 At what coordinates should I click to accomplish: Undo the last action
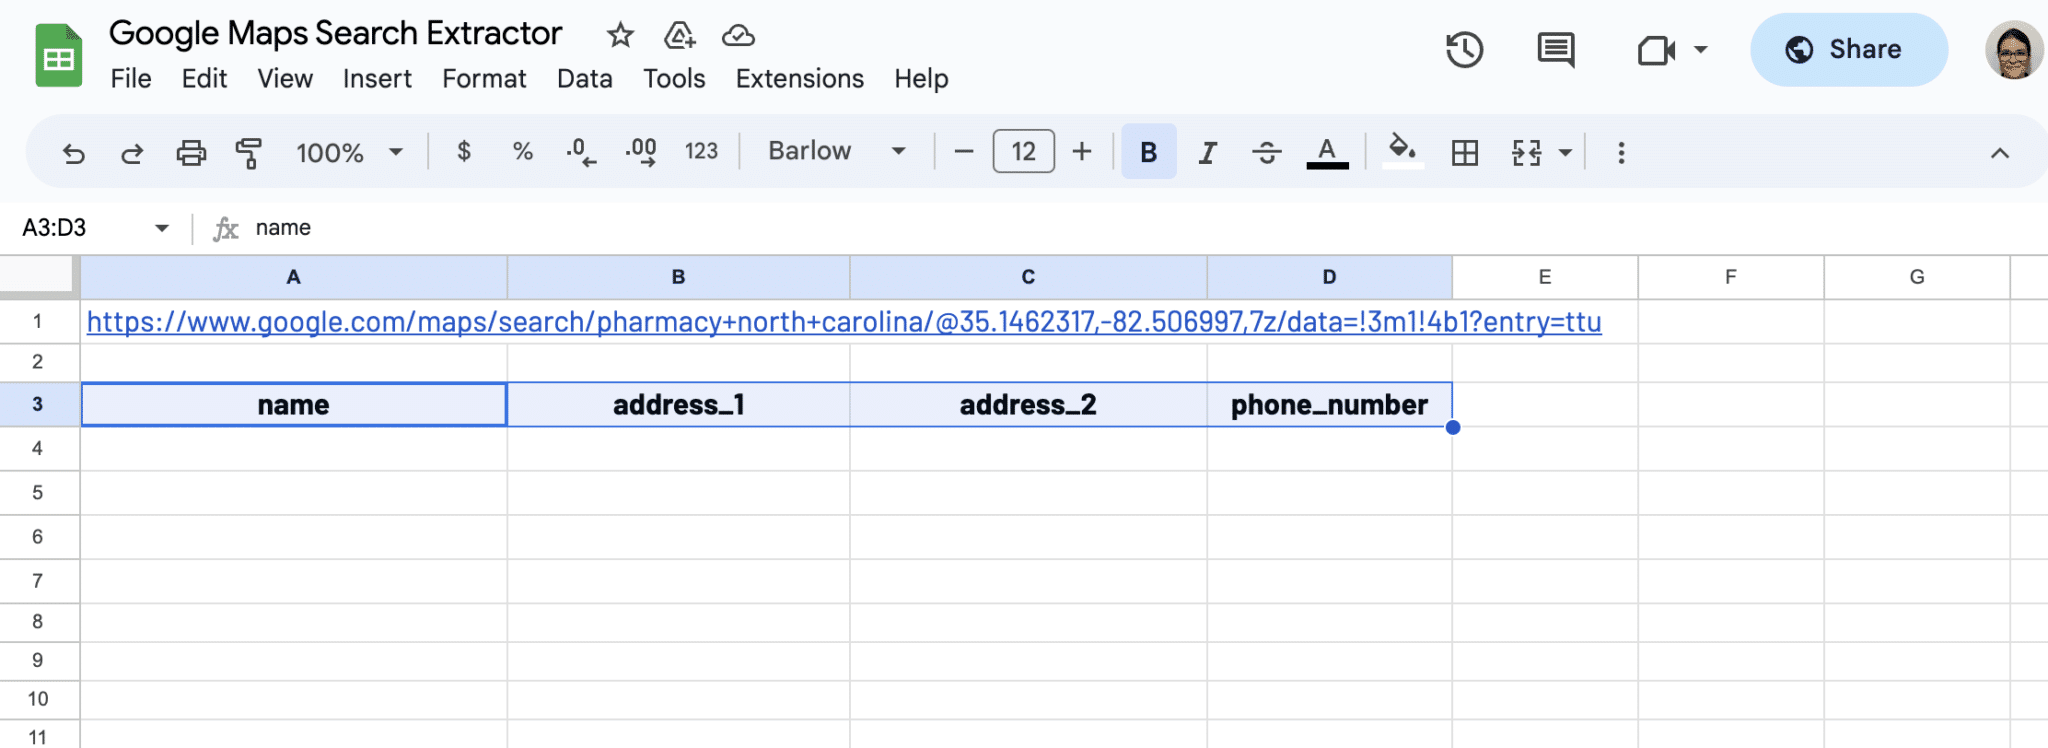pyautogui.click(x=74, y=153)
